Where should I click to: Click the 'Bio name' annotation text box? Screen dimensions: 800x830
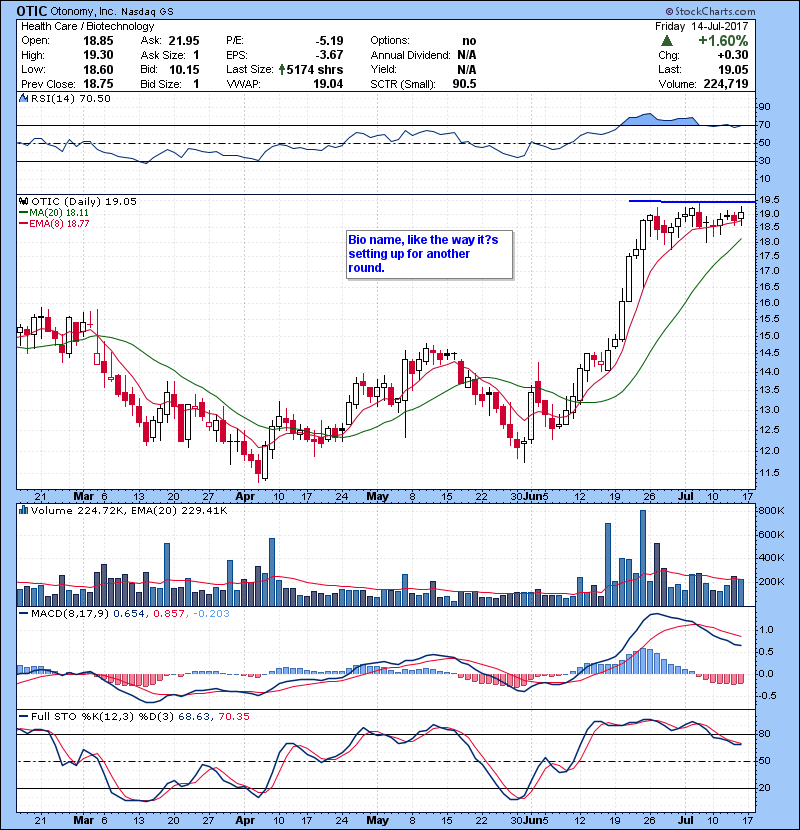[429, 254]
